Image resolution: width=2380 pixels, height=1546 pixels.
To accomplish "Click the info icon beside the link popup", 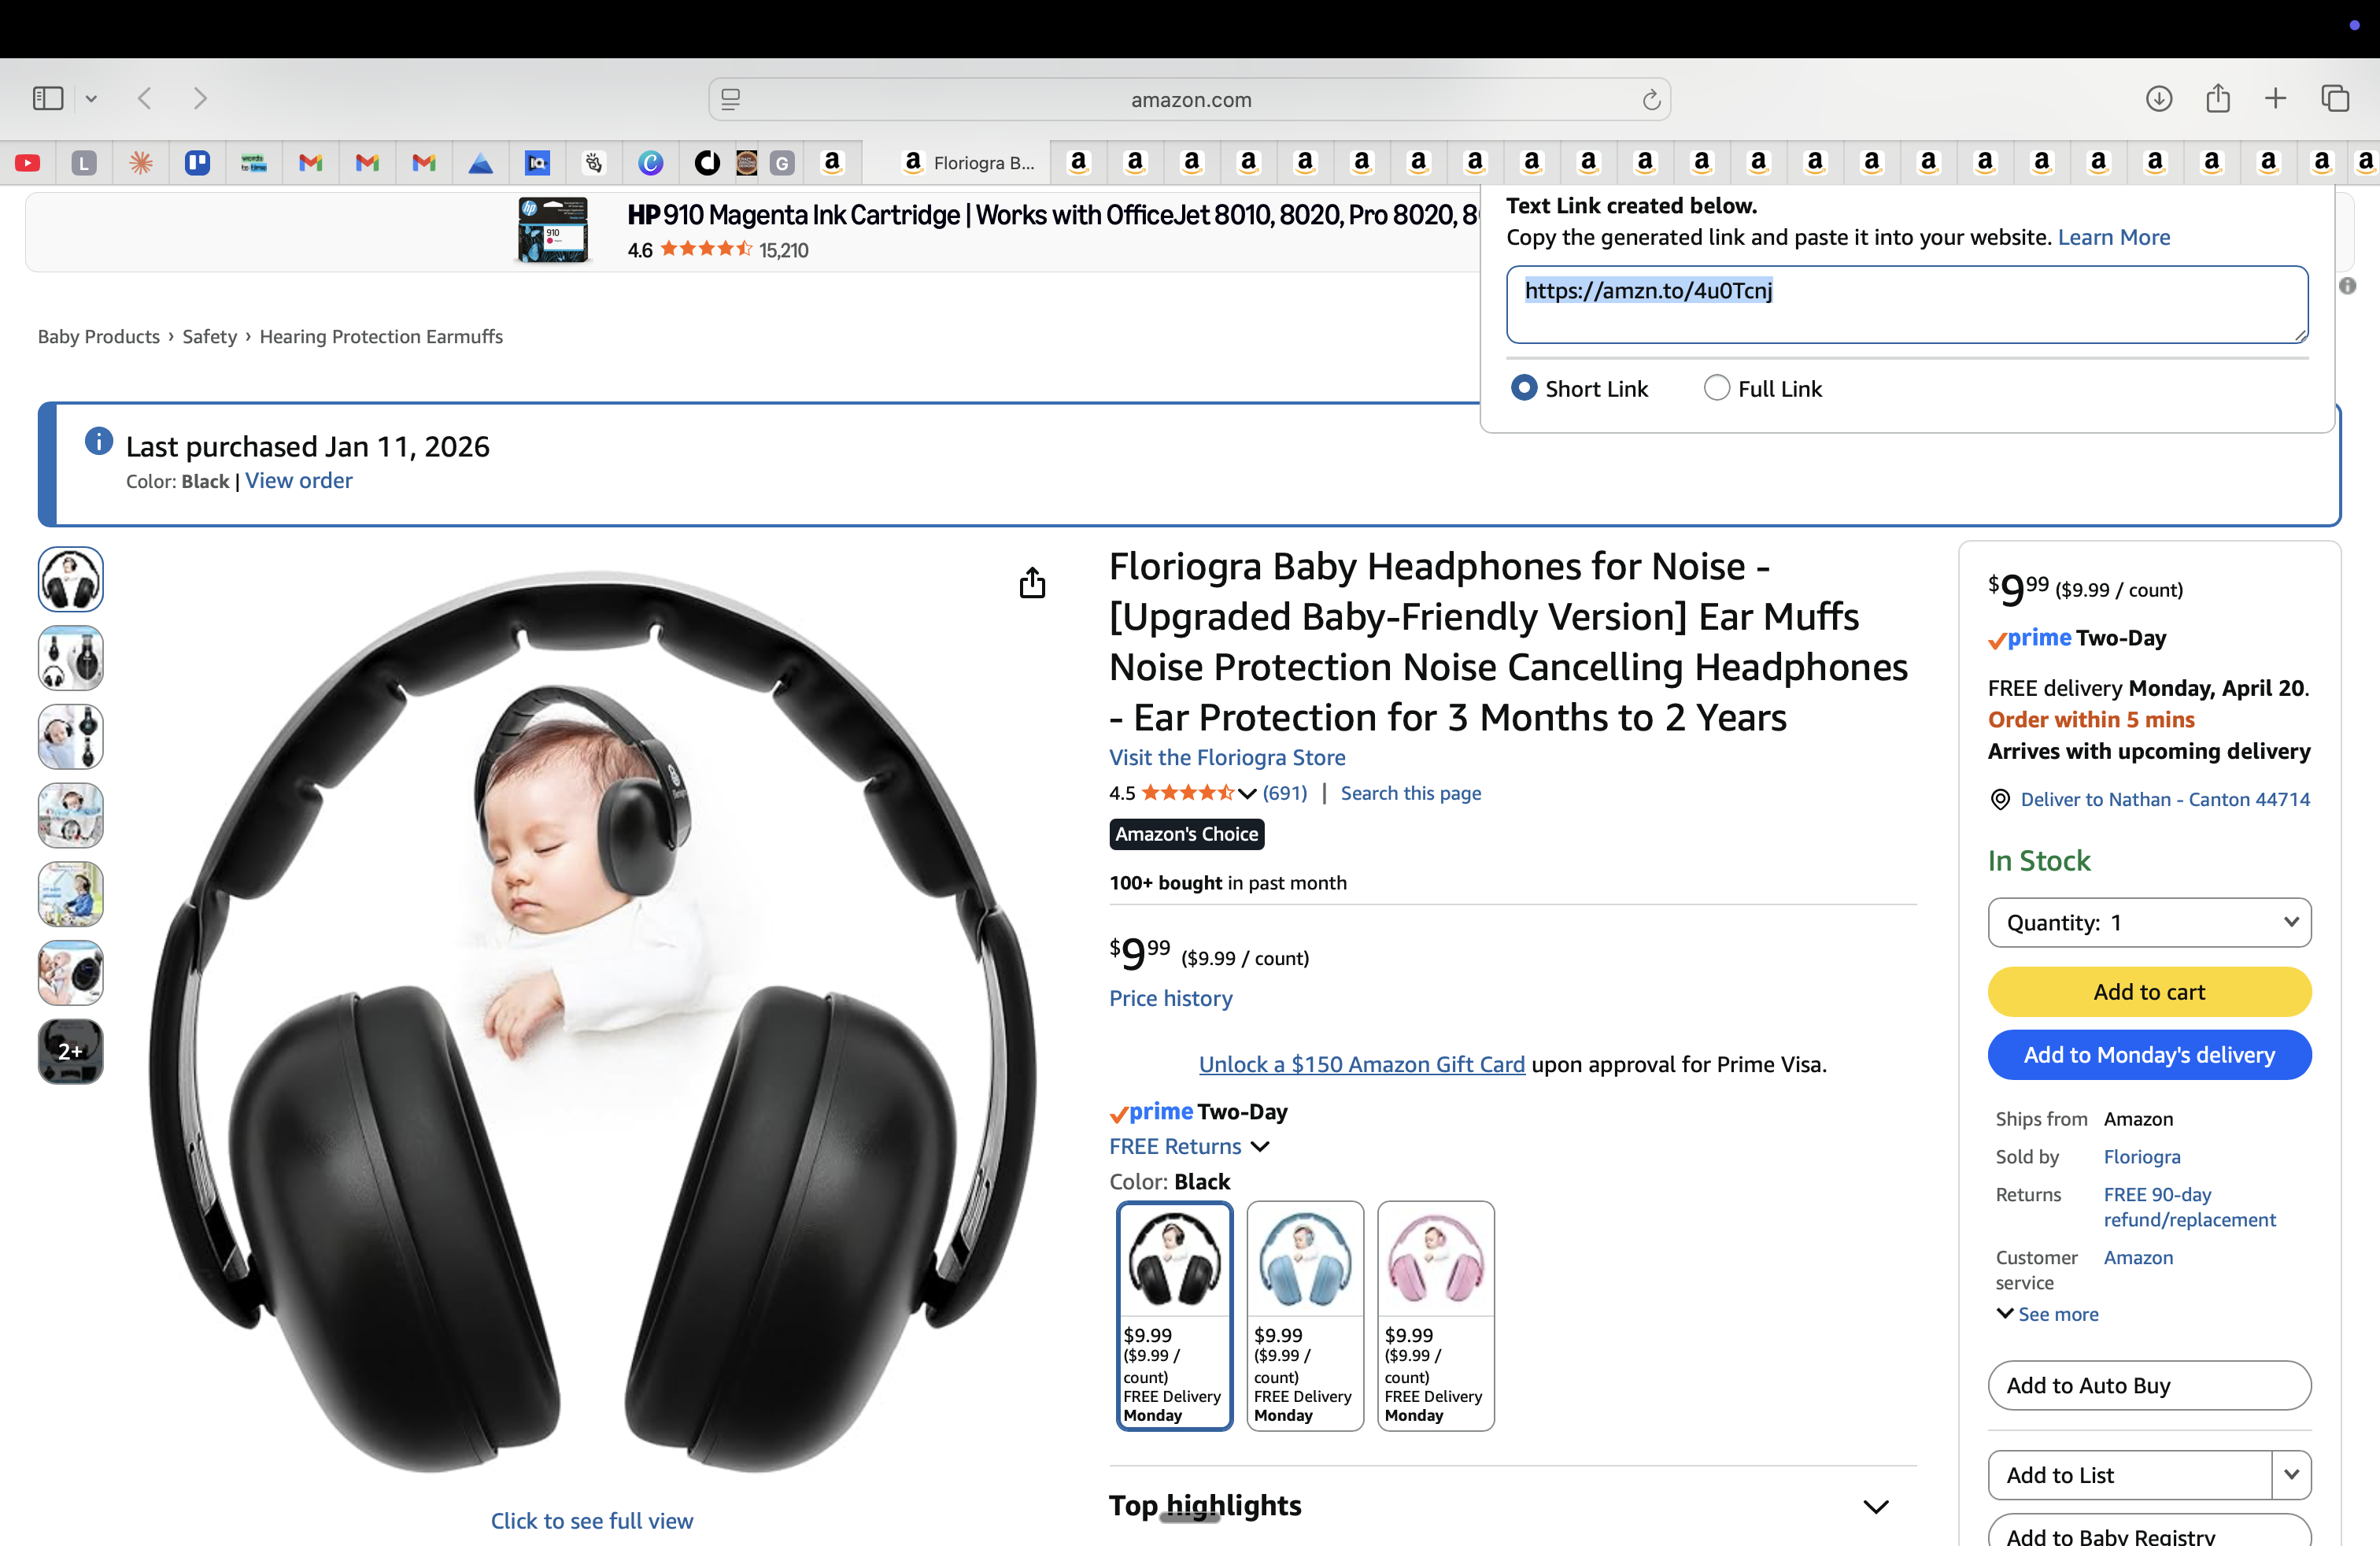I will click(2348, 286).
